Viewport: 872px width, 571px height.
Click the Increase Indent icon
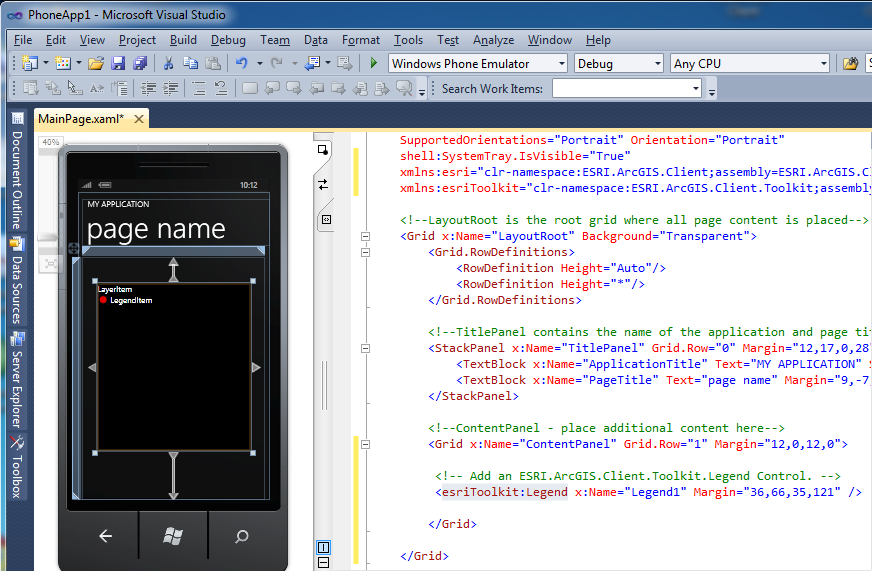coord(170,88)
